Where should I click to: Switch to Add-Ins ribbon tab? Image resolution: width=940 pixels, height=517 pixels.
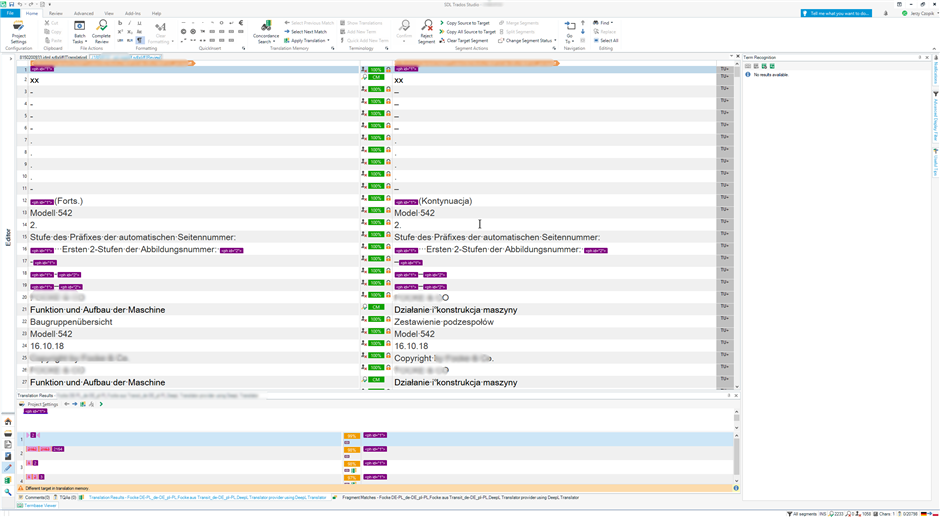132,13
